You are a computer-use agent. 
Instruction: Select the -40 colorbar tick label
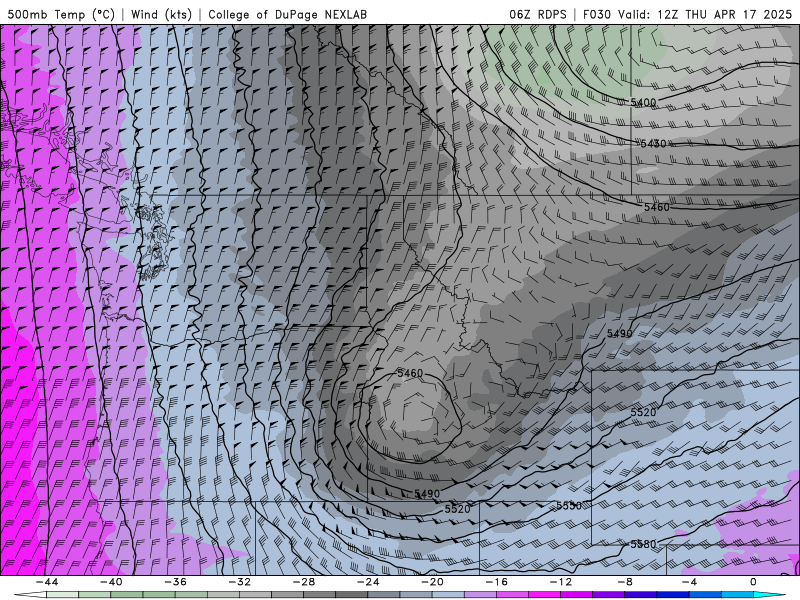tap(111, 582)
